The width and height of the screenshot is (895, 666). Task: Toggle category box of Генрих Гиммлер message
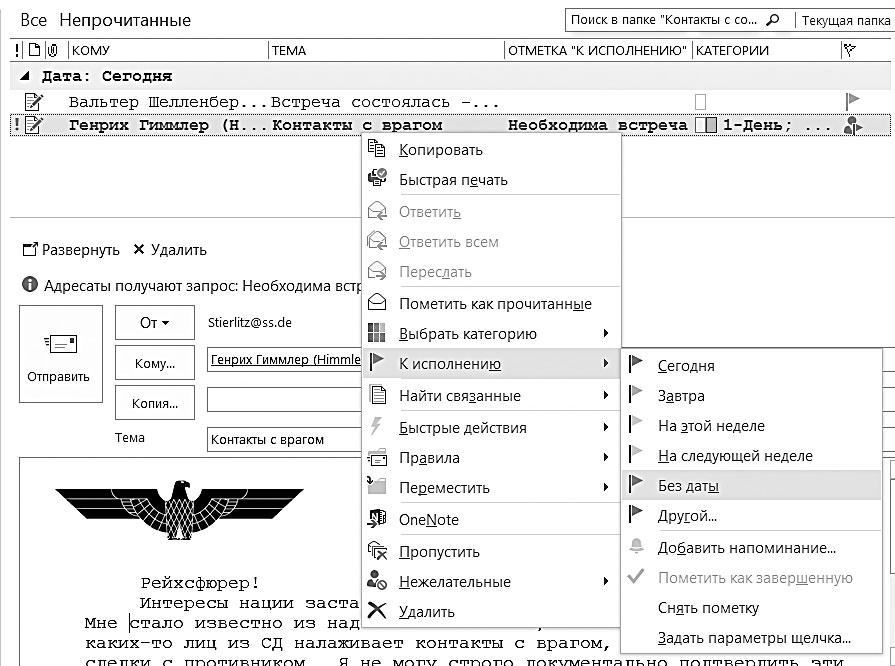pyautogui.click(x=706, y=125)
